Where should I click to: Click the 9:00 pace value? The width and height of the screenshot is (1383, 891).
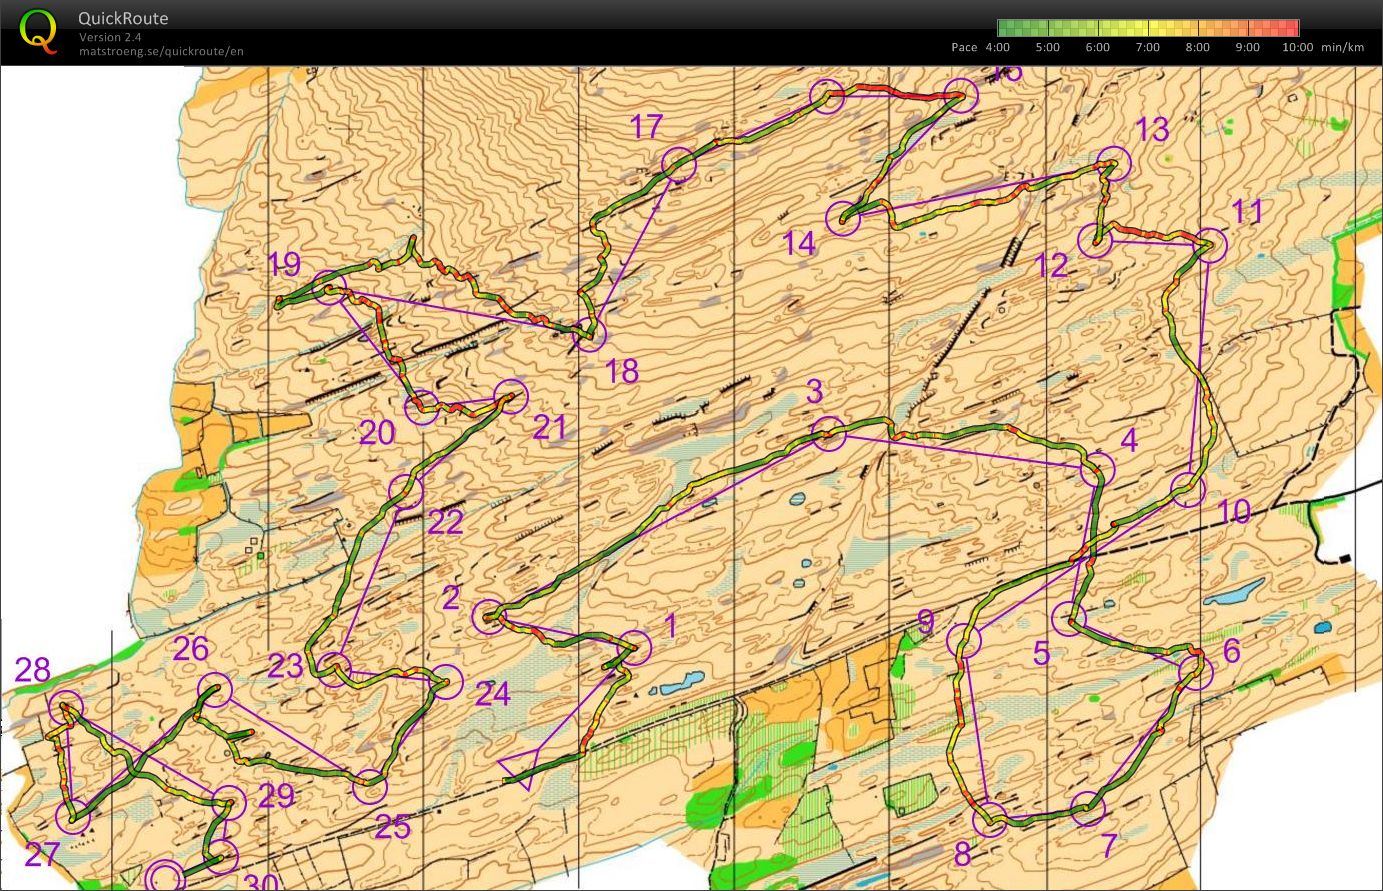[1248, 47]
